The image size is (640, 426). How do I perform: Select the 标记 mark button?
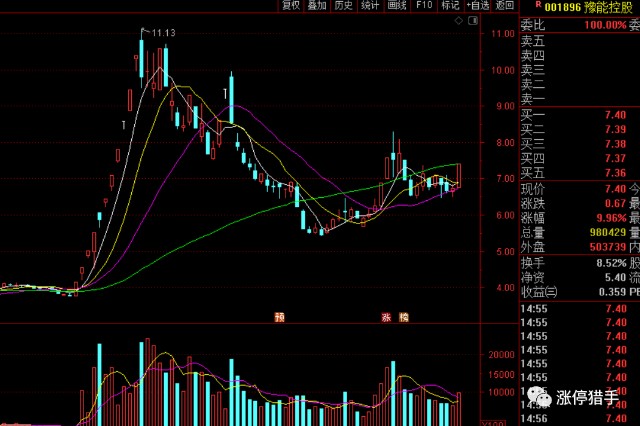click(450, 5)
